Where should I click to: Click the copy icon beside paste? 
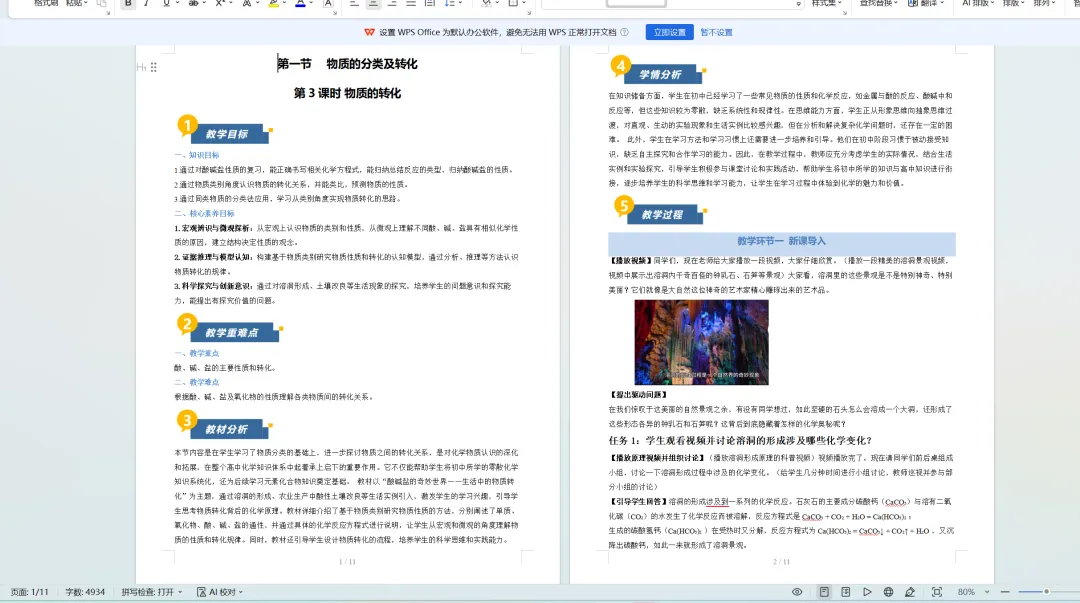(101, 3)
